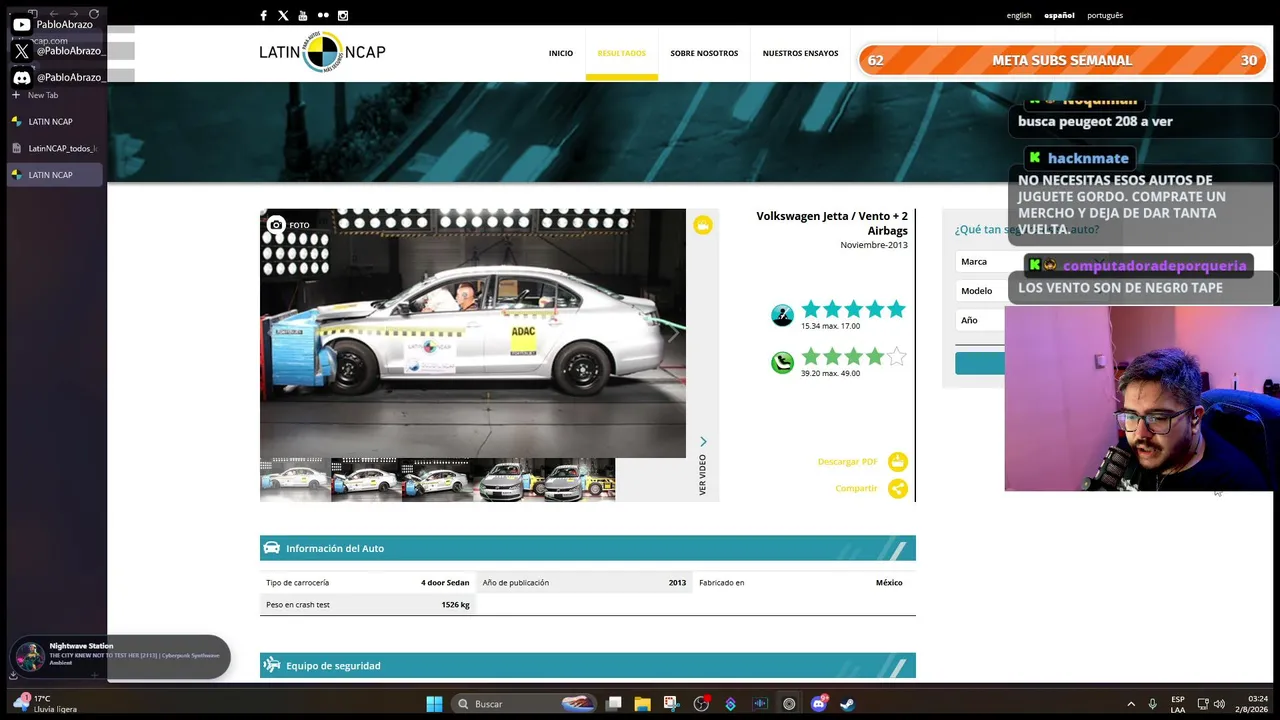The width and height of the screenshot is (1280, 720).
Task: Reload the page with browser refresh icon
Action: tap(94, 13)
